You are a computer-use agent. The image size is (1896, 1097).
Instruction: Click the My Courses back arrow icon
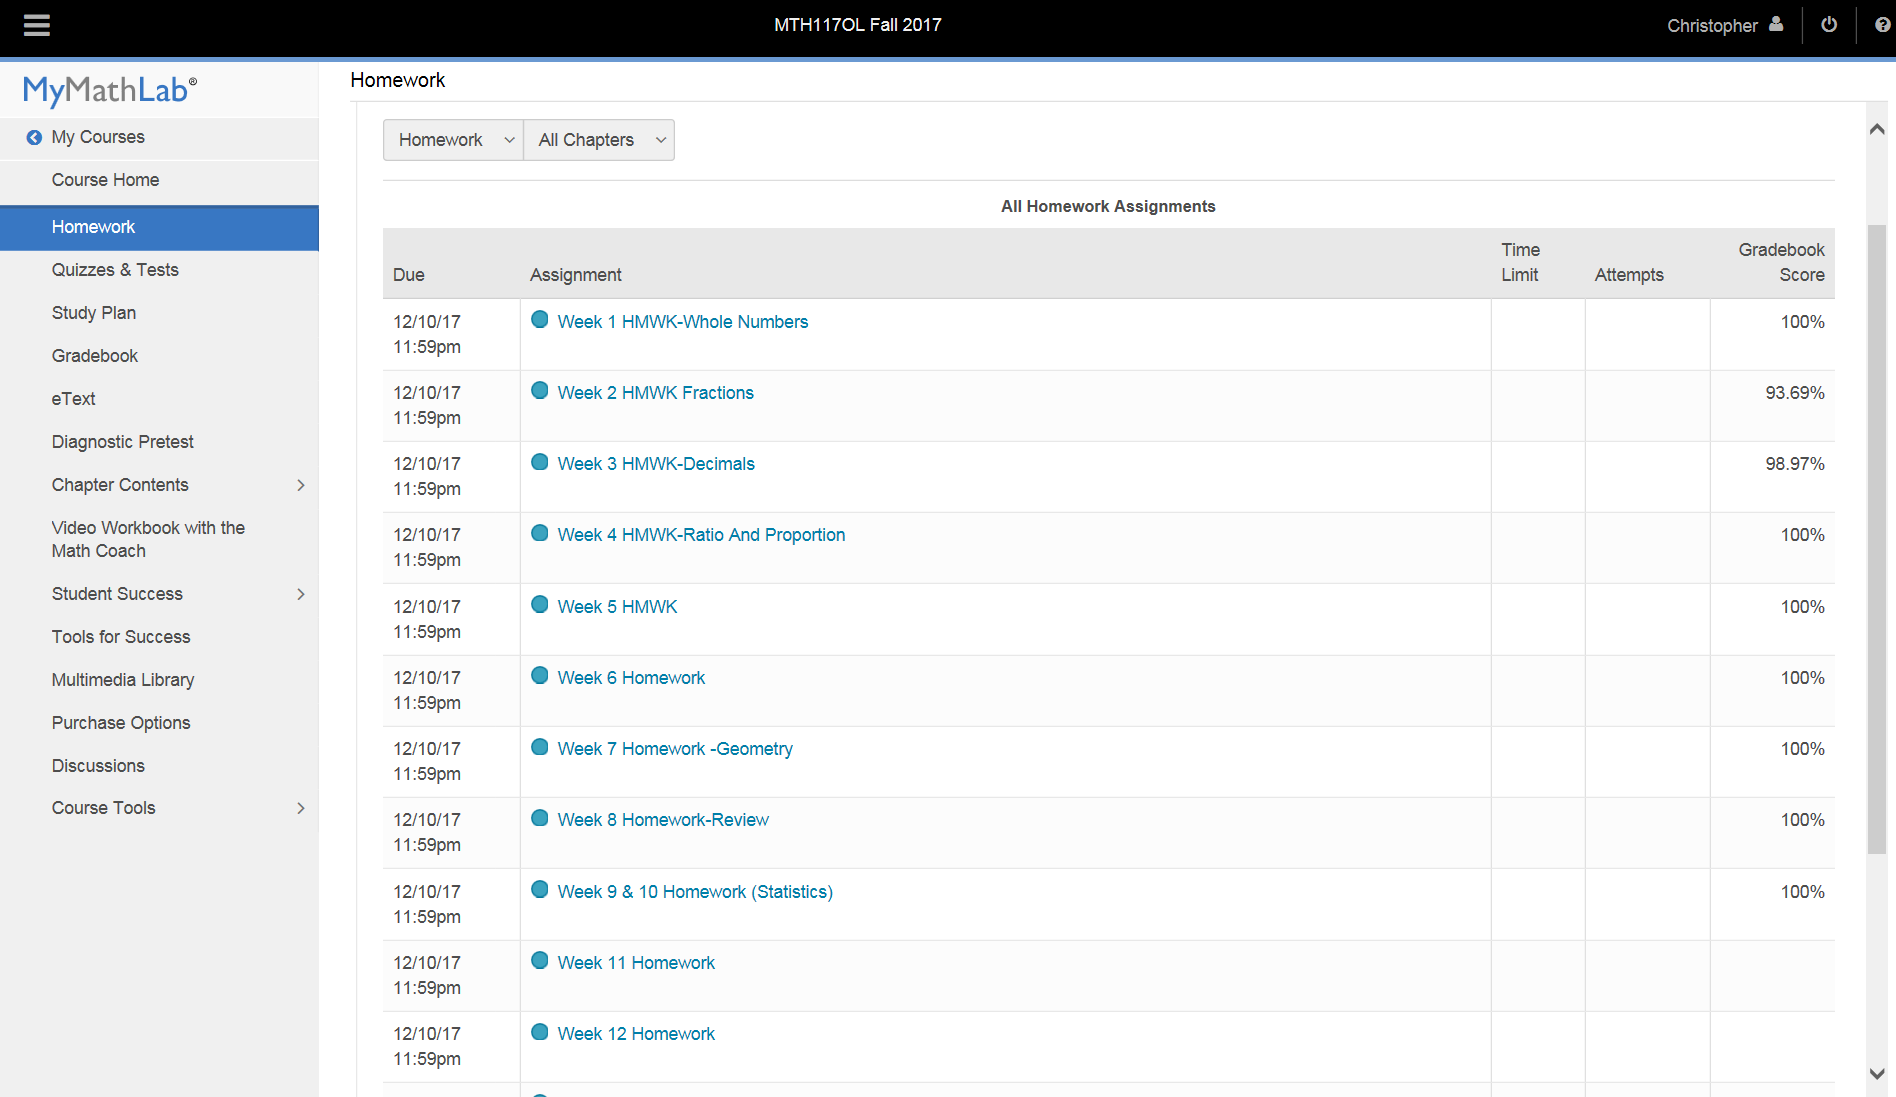click(x=34, y=138)
